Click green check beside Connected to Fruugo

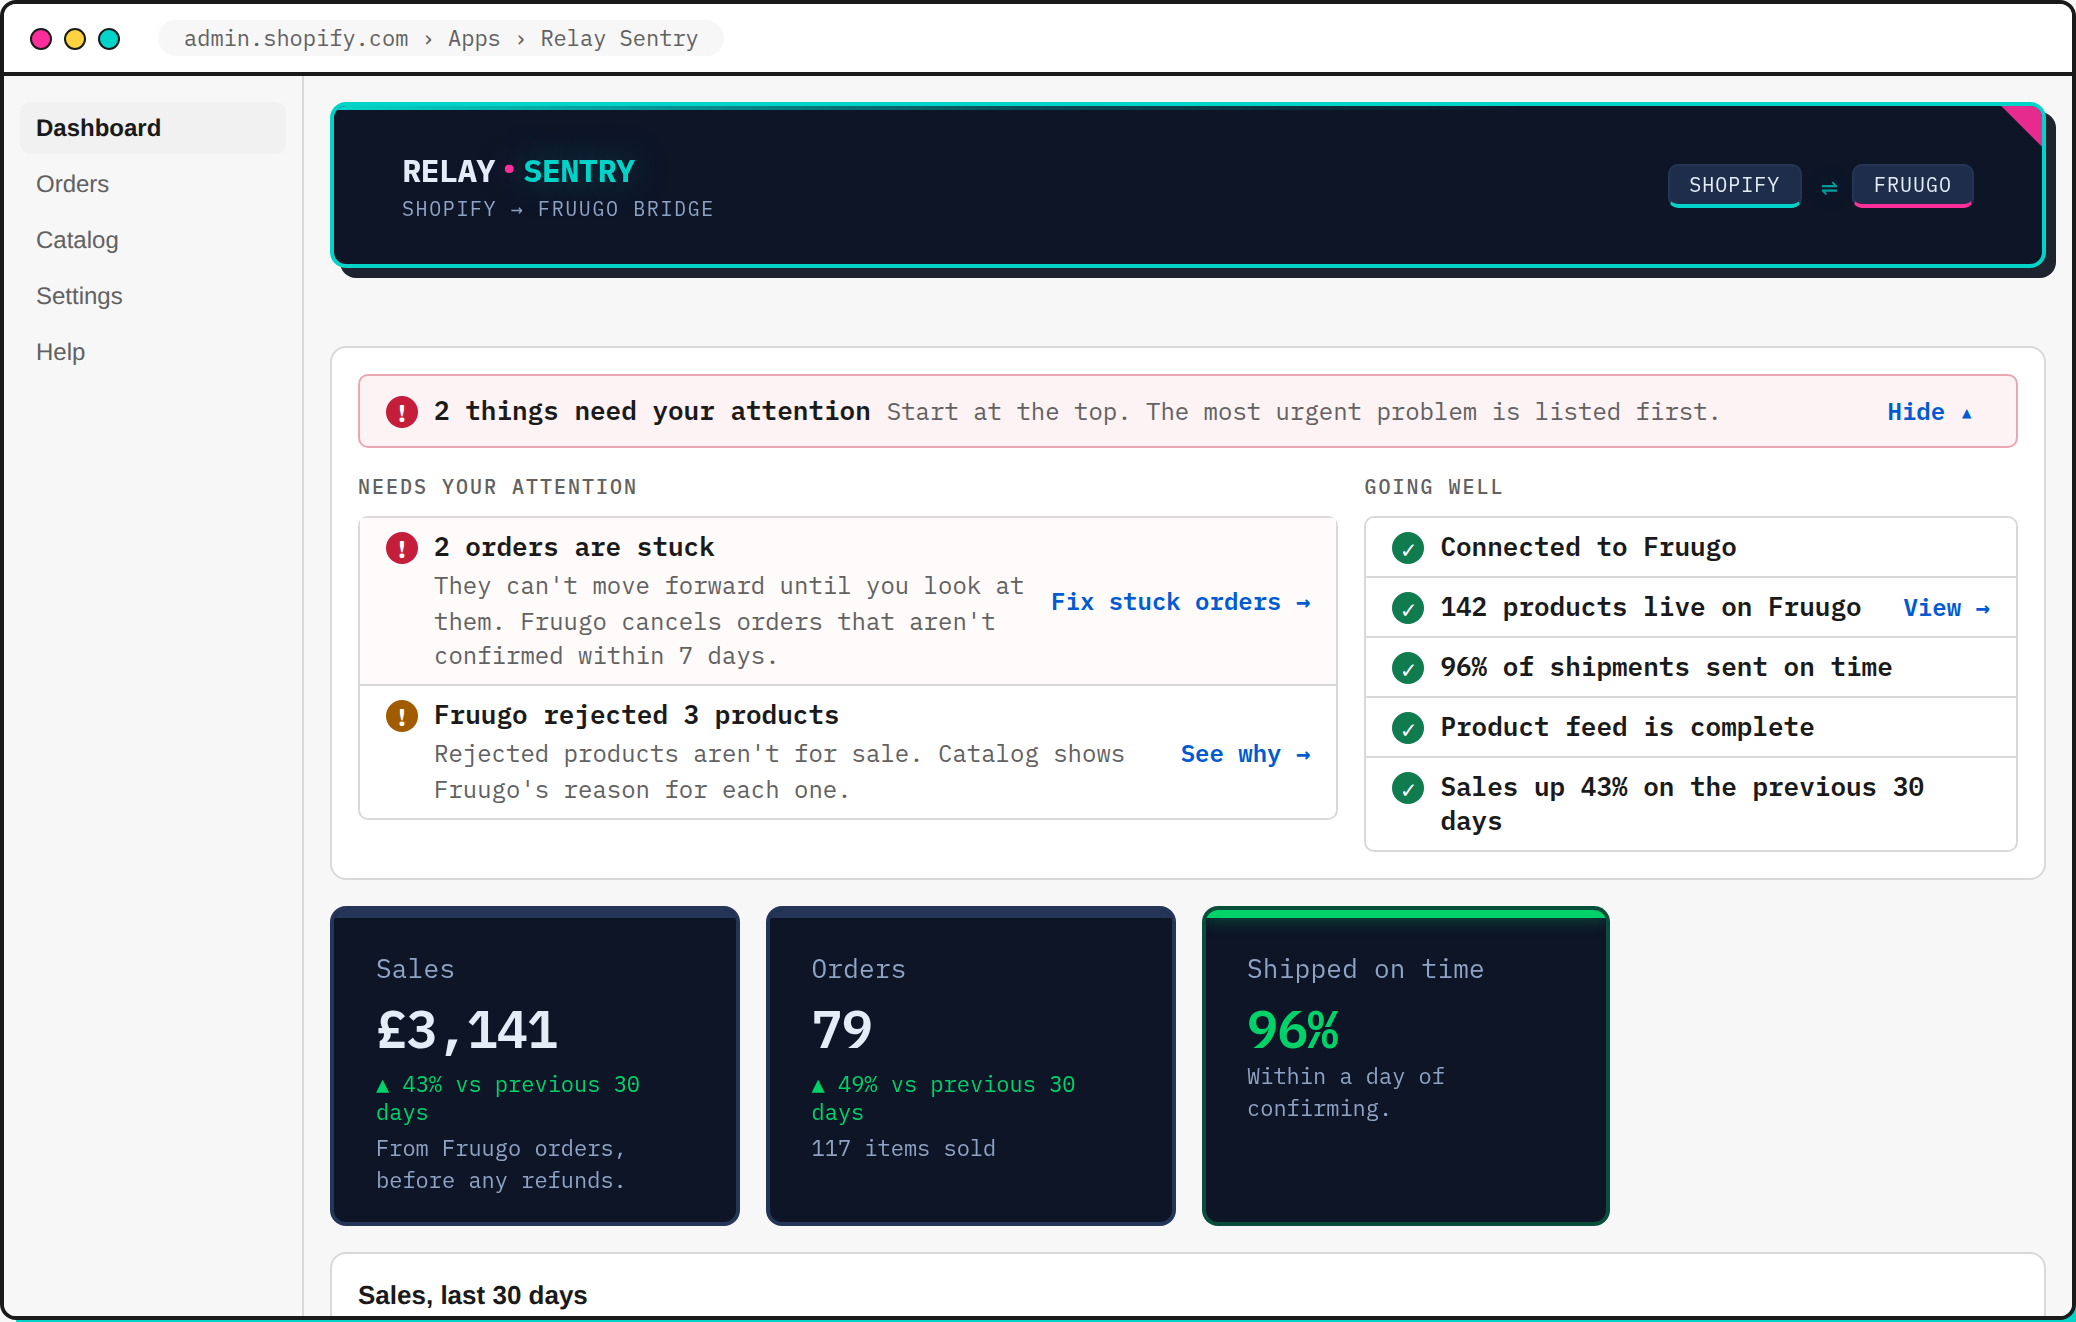(1408, 548)
